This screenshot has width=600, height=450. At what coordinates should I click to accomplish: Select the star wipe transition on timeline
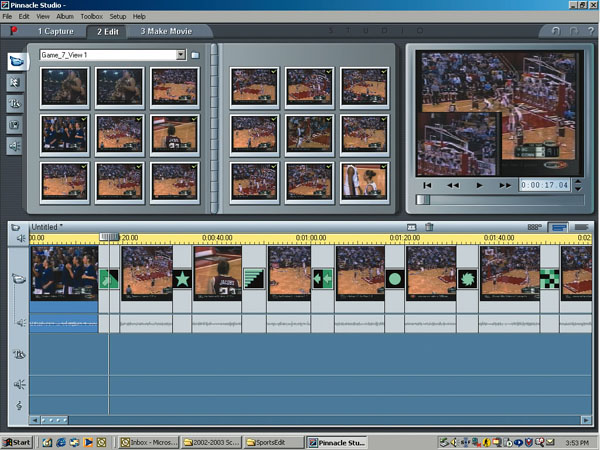(x=182, y=279)
